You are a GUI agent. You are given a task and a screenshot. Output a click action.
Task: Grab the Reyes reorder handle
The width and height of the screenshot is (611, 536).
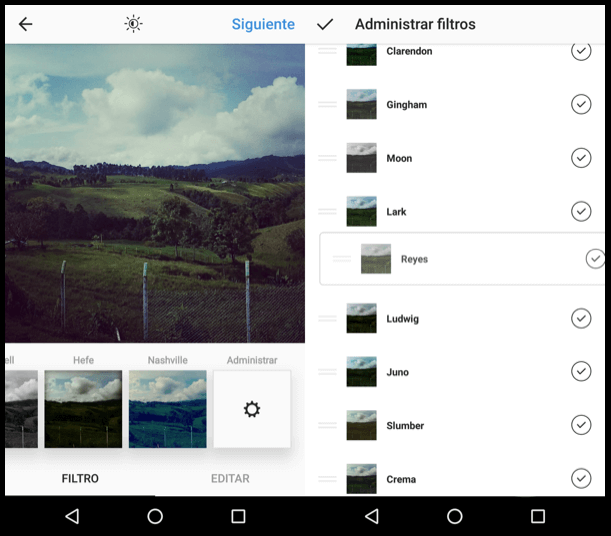click(x=342, y=259)
